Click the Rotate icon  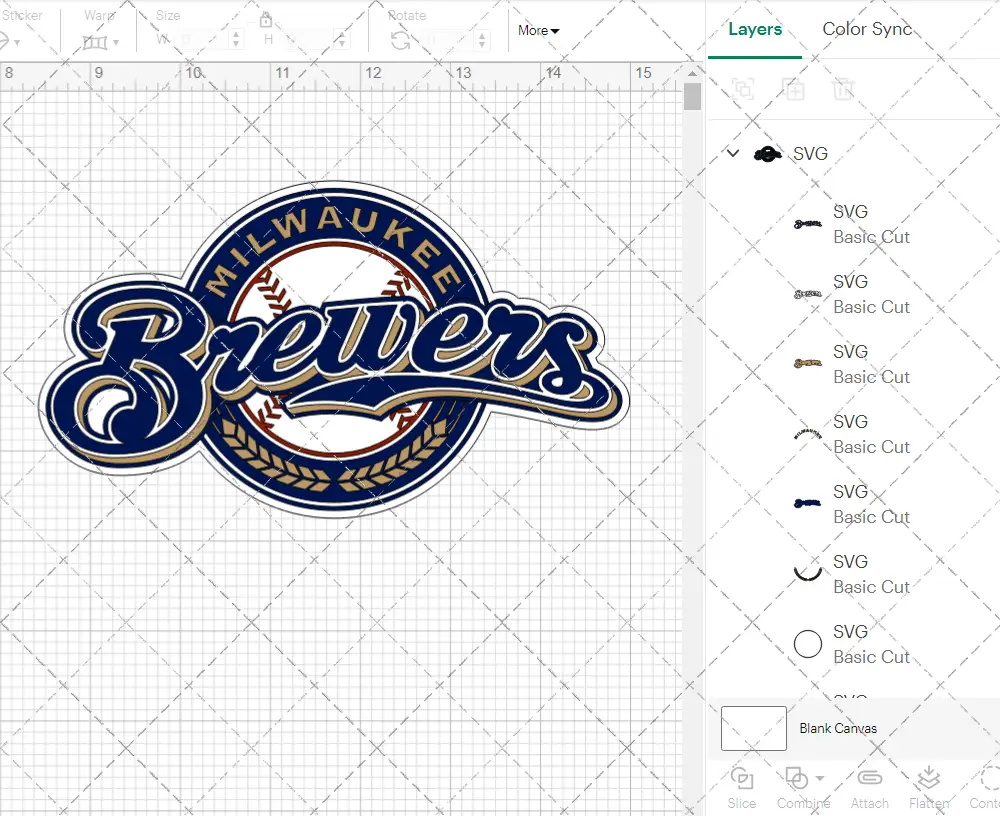[401, 41]
